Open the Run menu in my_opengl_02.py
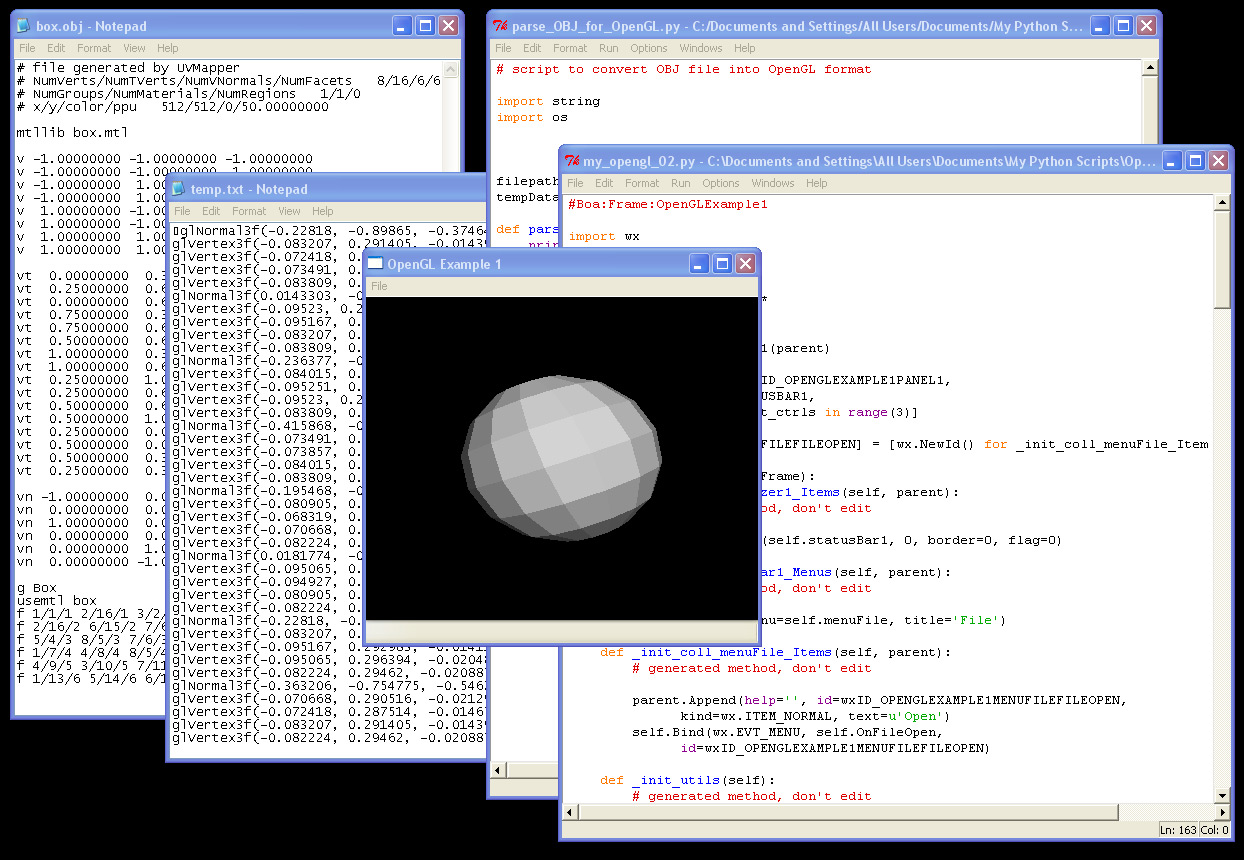This screenshot has height=860, width=1244. [x=680, y=183]
